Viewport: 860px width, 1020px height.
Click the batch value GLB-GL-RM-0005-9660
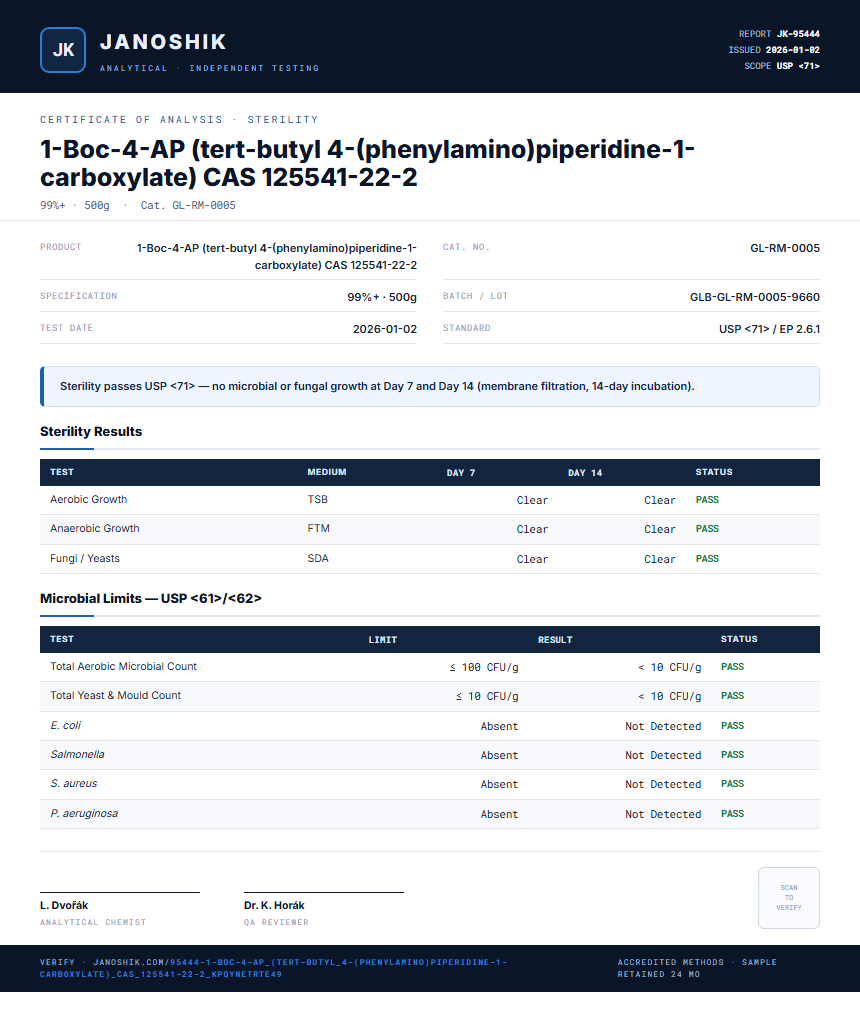click(755, 297)
